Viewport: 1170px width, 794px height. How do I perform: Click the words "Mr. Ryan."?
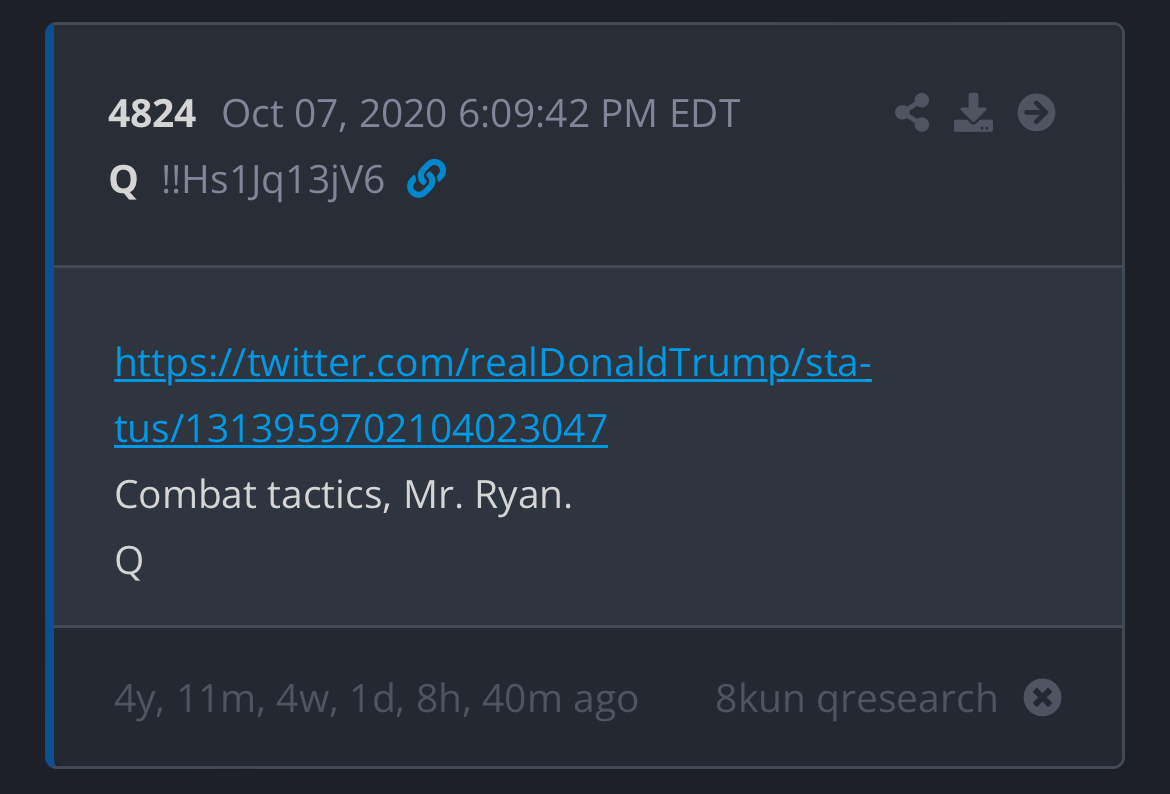click(x=488, y=495)
